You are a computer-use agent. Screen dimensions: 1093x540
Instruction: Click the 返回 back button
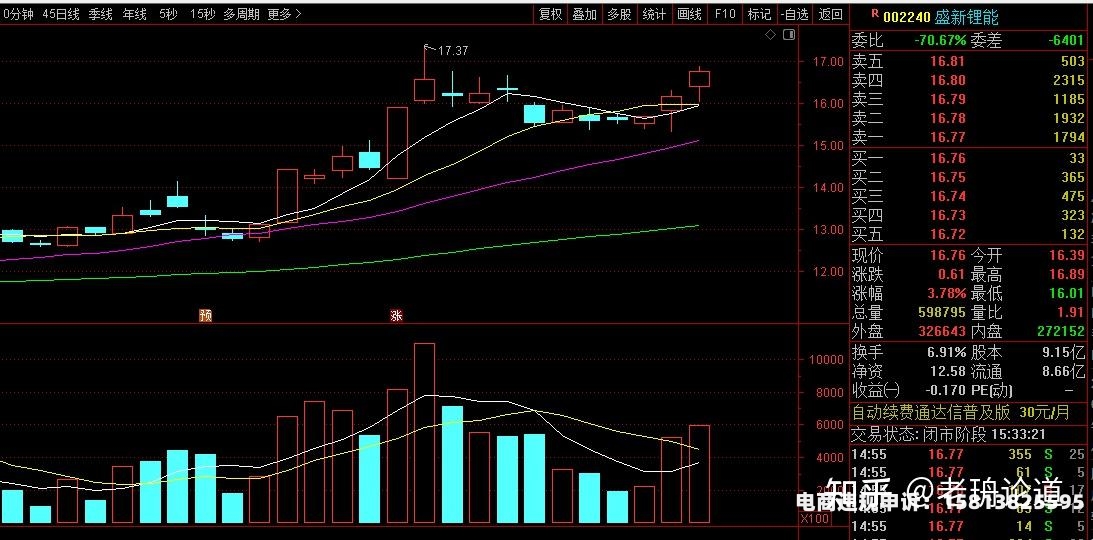(831, 14)
